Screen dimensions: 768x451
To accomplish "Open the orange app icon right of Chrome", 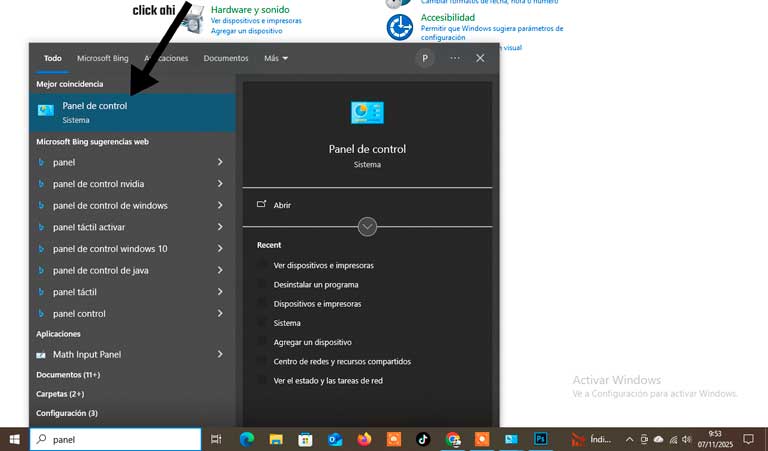I will (482, 439).
